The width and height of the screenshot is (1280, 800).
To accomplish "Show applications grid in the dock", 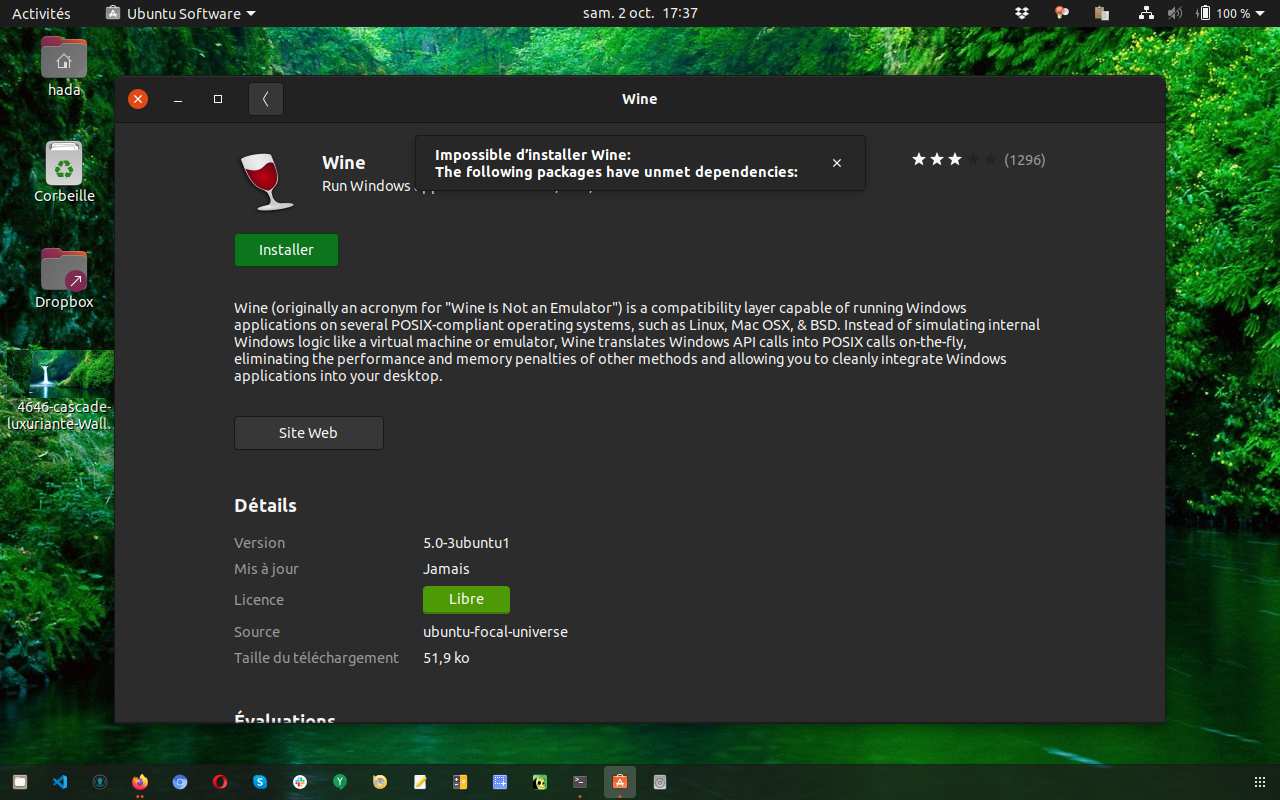I will 1259,782.
